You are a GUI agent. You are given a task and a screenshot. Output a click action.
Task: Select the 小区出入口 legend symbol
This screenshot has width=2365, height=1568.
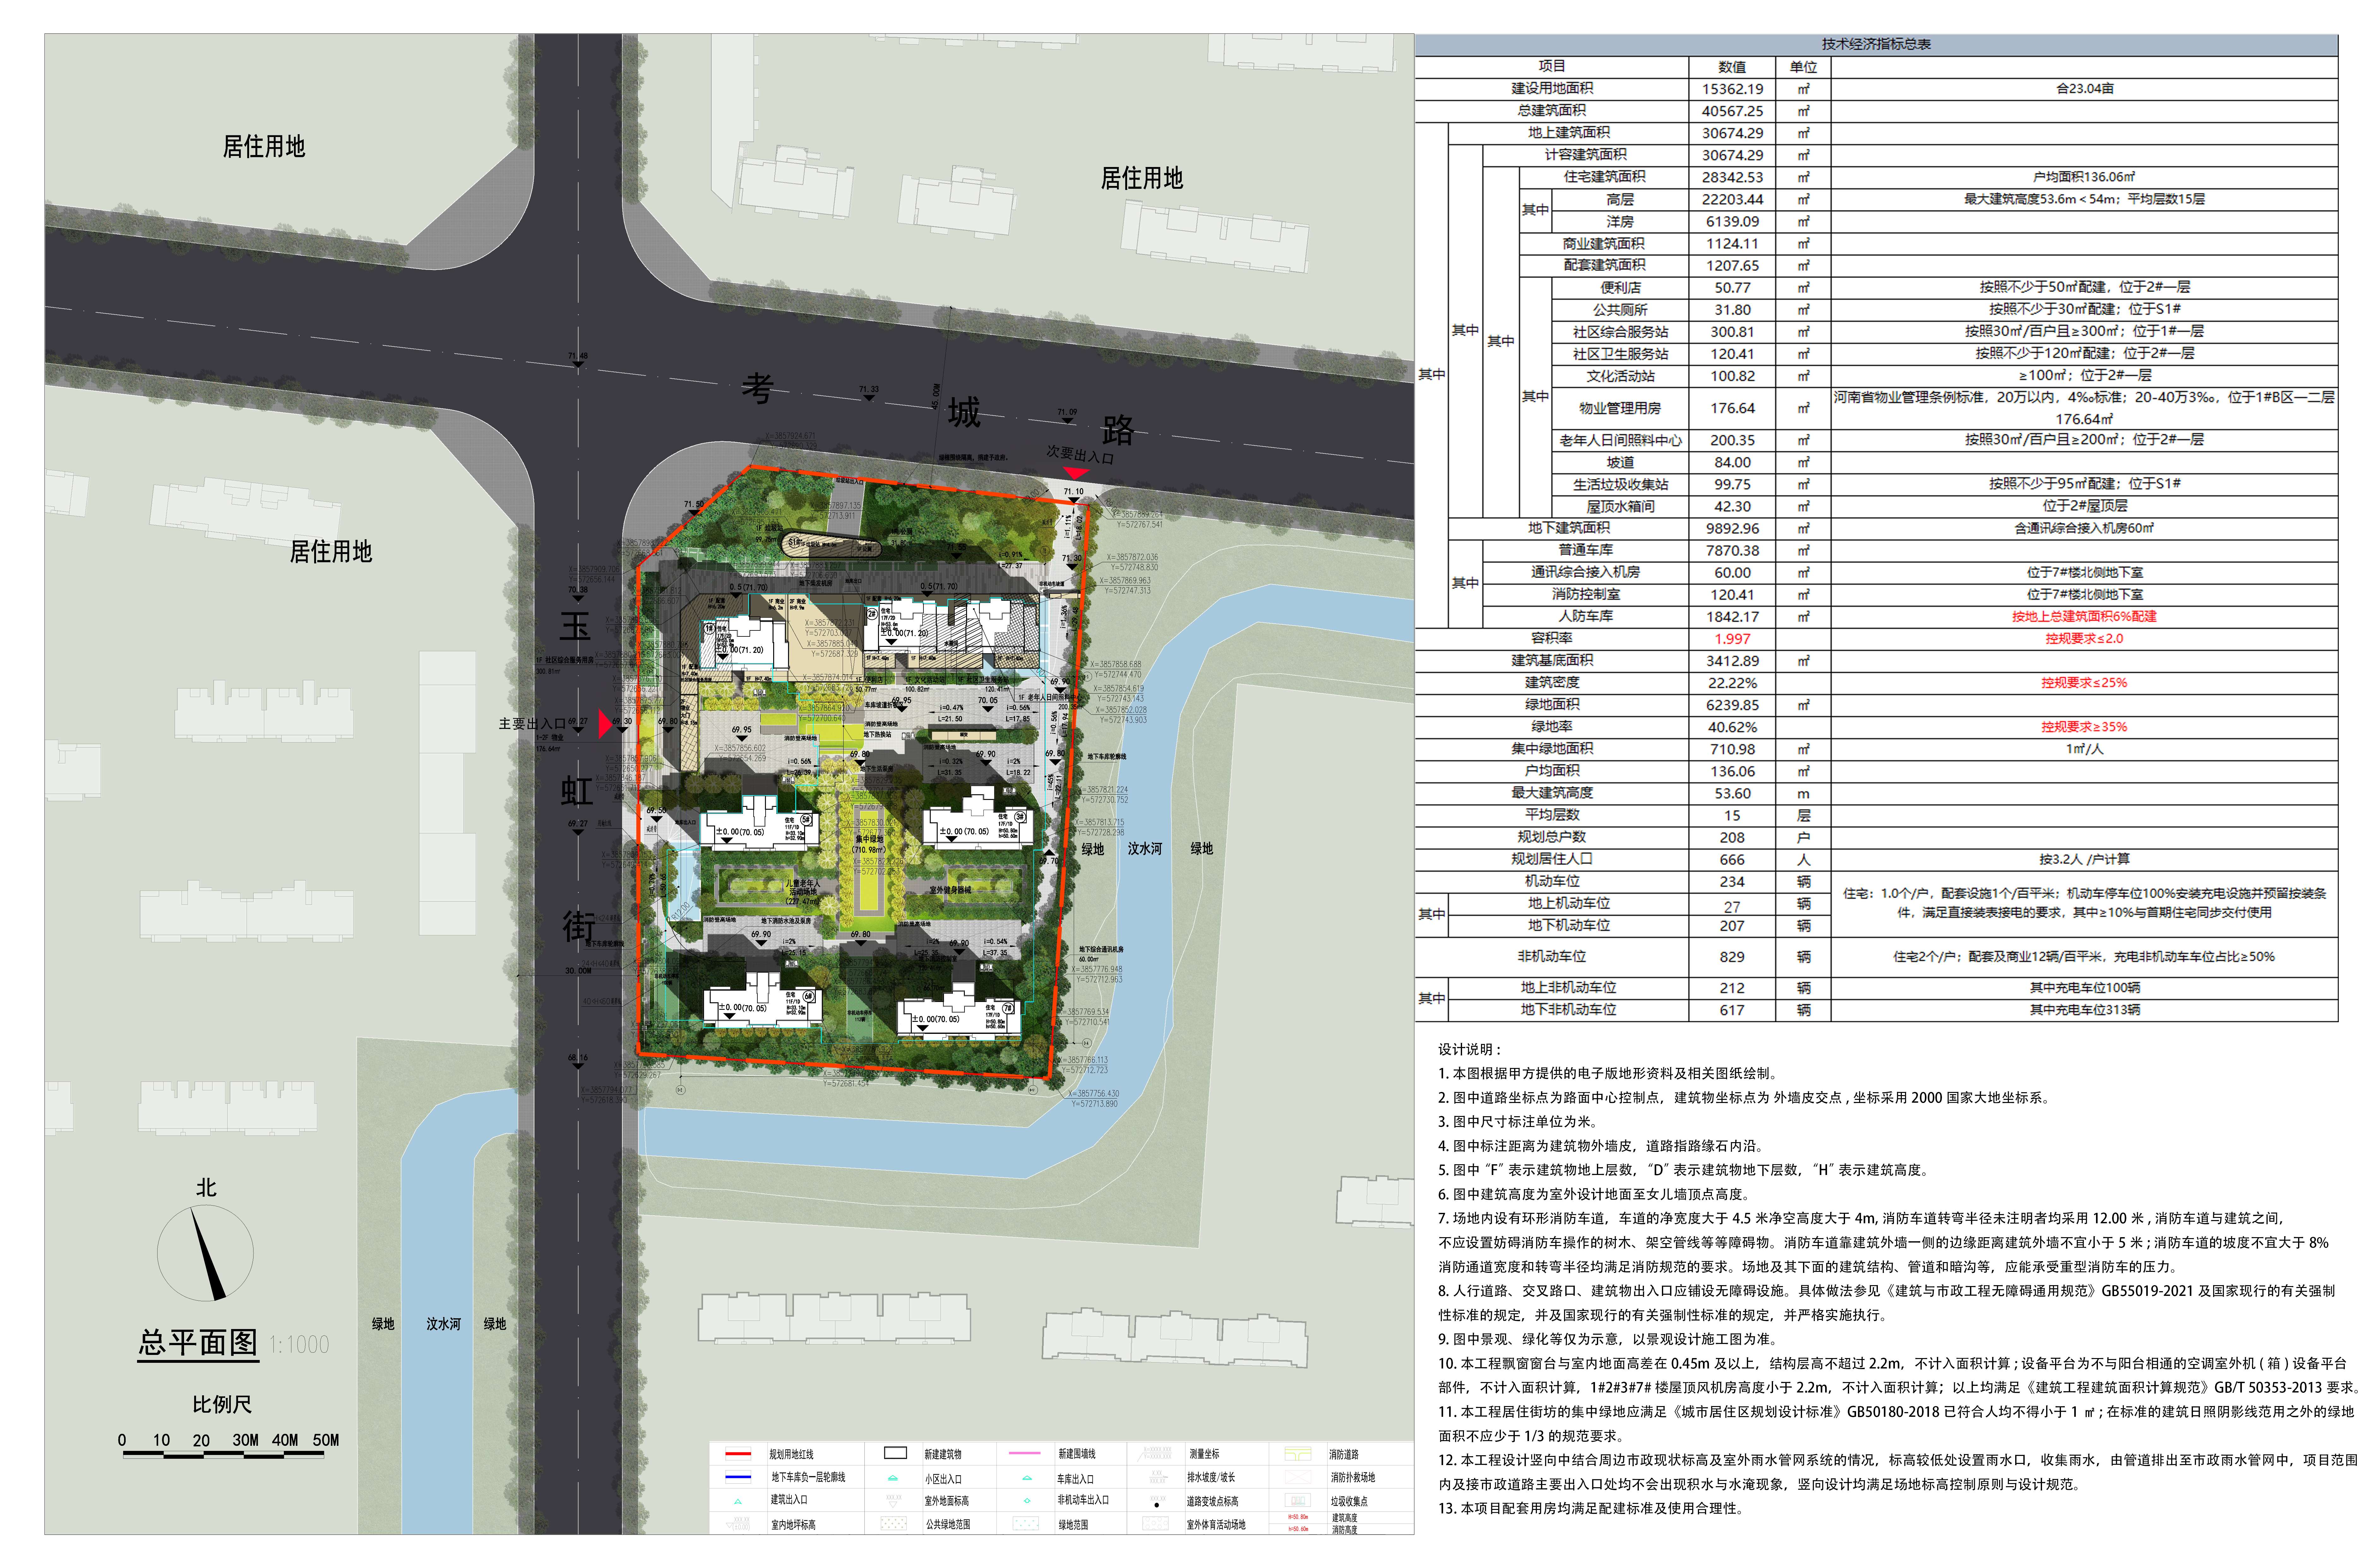click(x=893, y=1478)
